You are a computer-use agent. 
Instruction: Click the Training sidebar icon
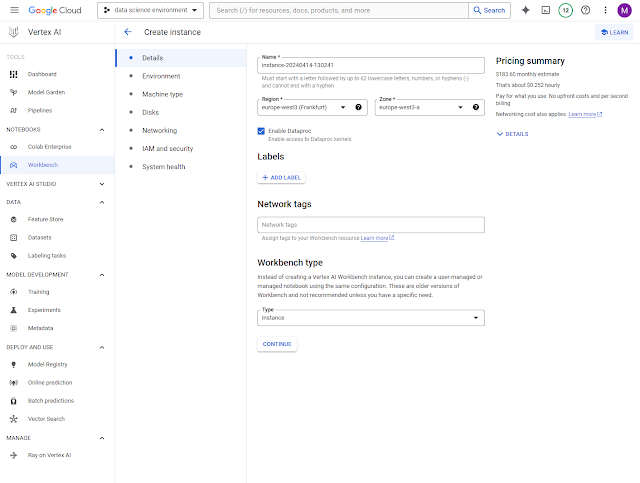click(x=13, y=292)
